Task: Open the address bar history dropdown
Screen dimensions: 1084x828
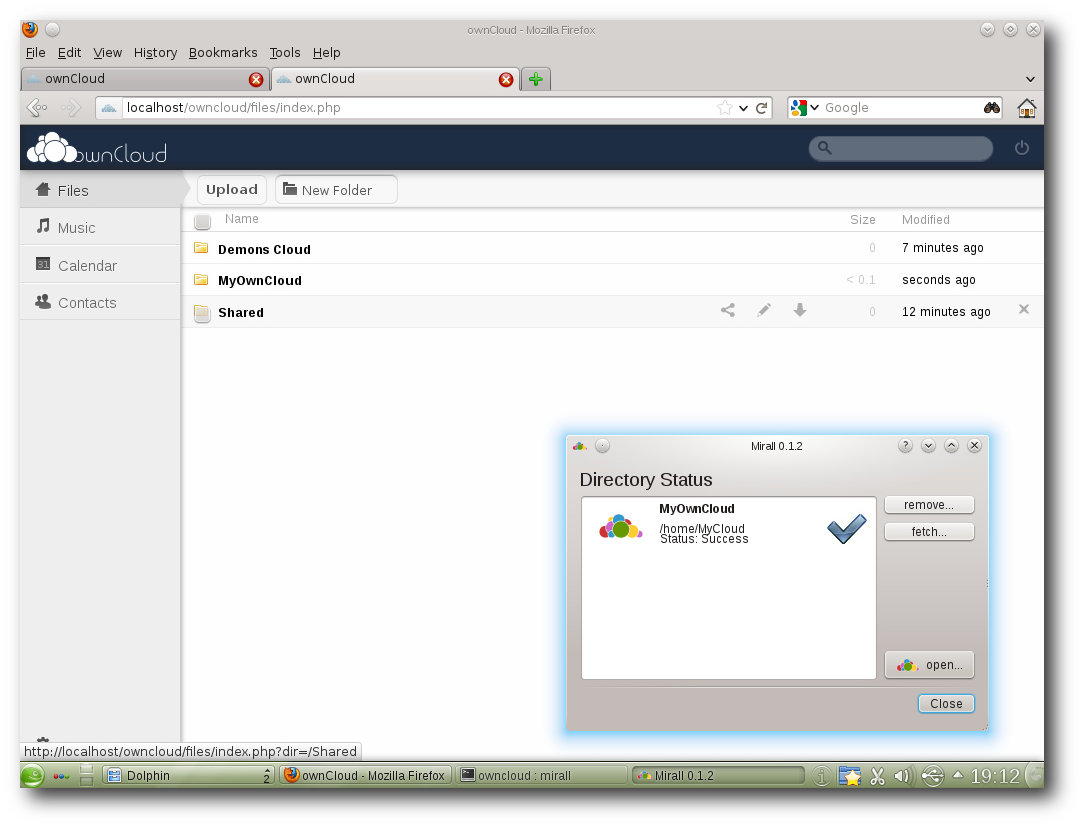Action: click(x=743, y=108)
